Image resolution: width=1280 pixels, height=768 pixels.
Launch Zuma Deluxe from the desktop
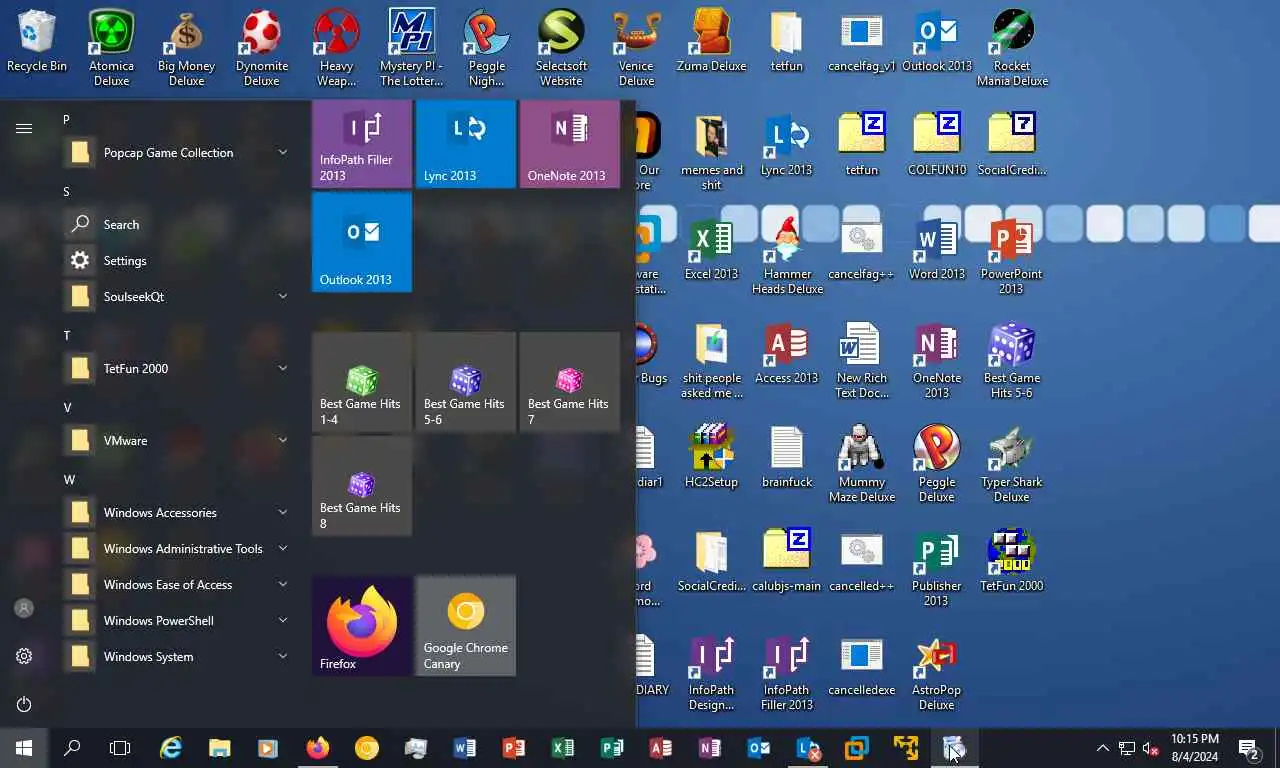[x=712, y=42]
